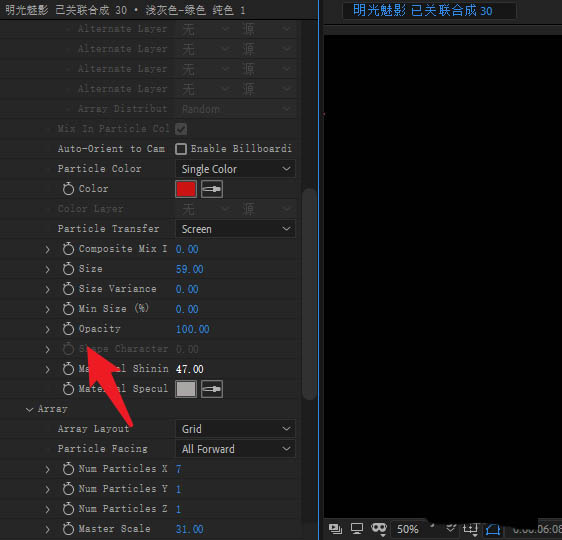
Task: Expand the Composite Mix property
Action: 47,249
